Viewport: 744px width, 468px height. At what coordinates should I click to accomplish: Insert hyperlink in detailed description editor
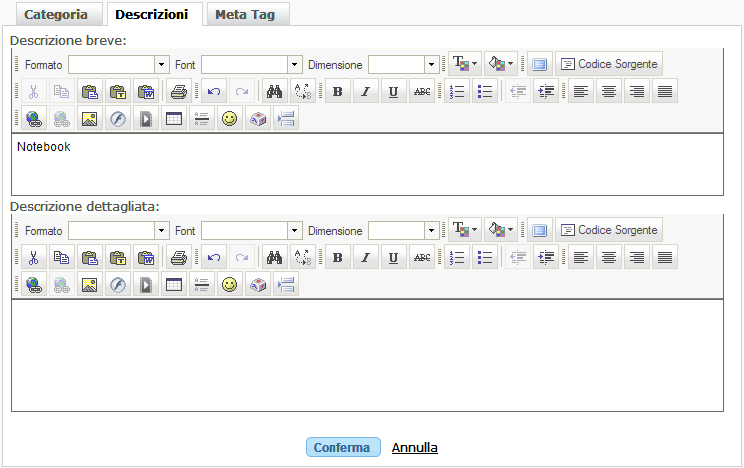[x=32, y=285]
